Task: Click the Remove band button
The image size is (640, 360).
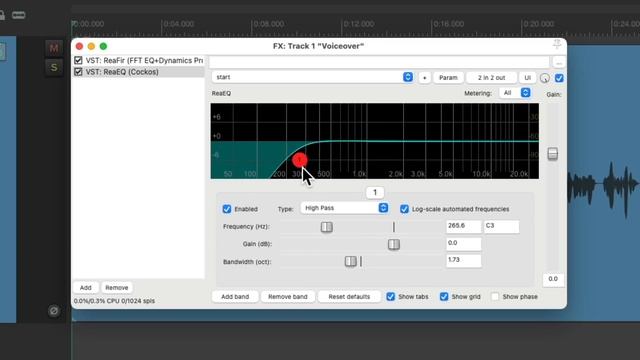Action: 288,297
